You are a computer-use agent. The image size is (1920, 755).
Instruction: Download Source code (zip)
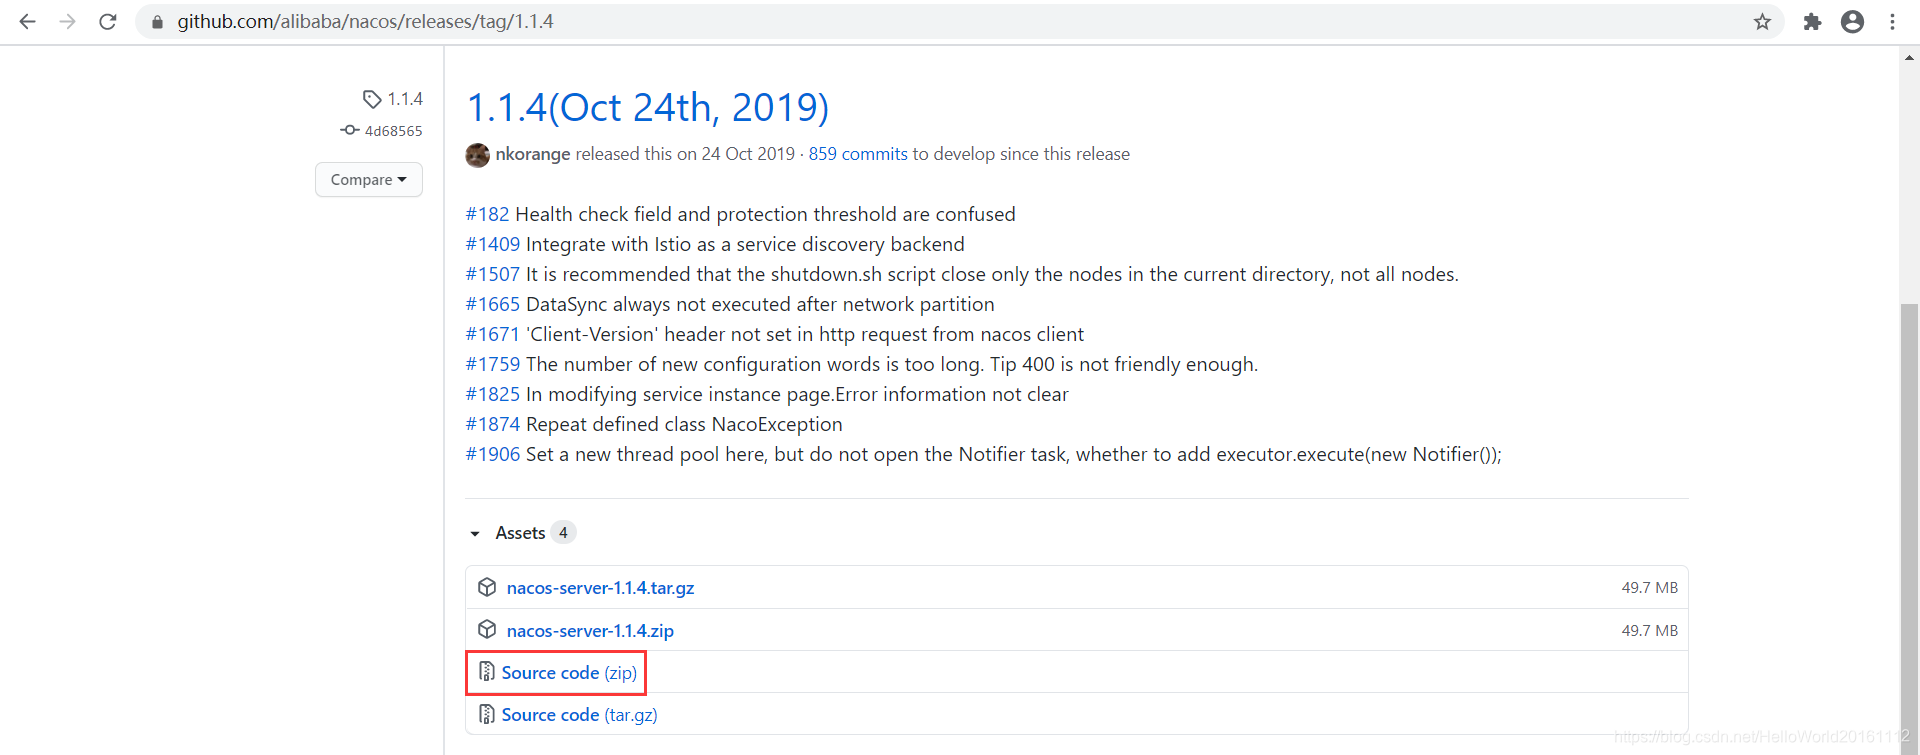(x=569, y=673)
